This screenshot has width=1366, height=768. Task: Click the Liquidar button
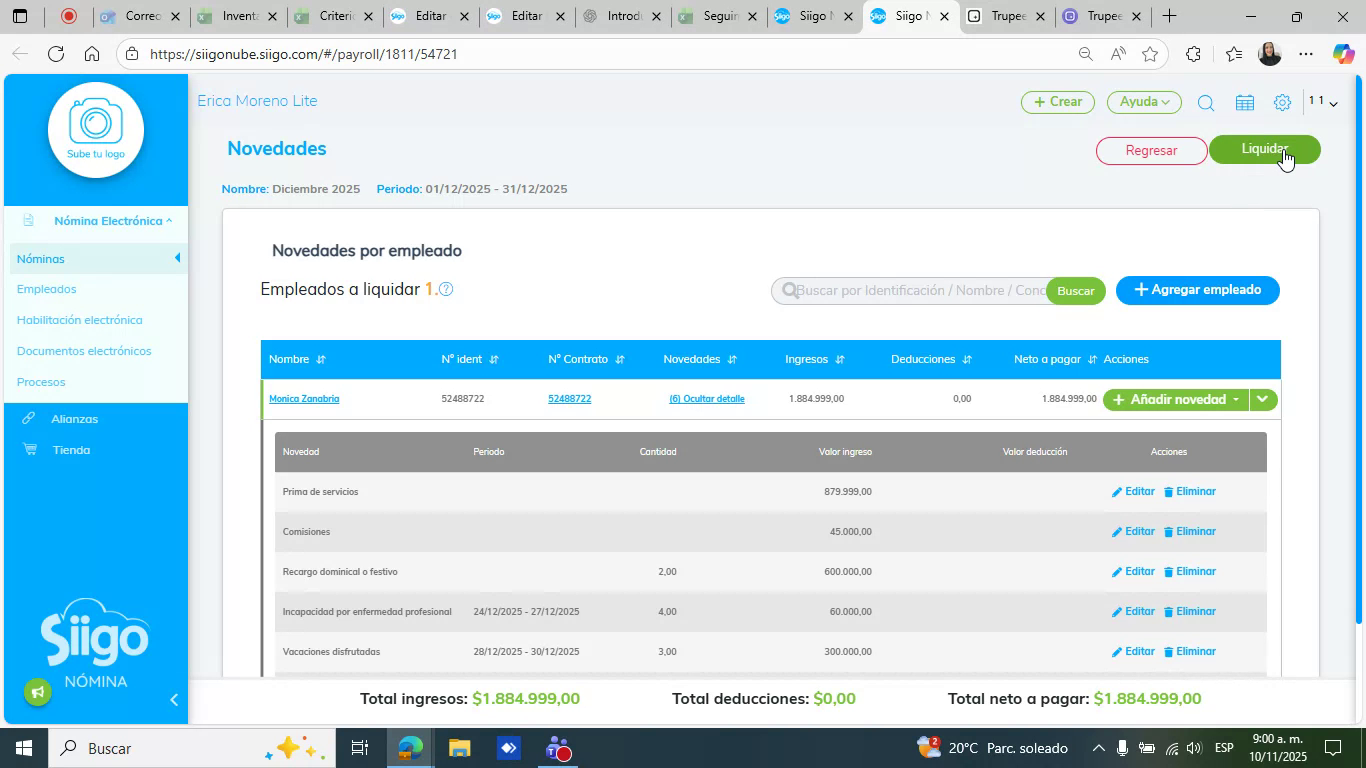(1264, 149)
